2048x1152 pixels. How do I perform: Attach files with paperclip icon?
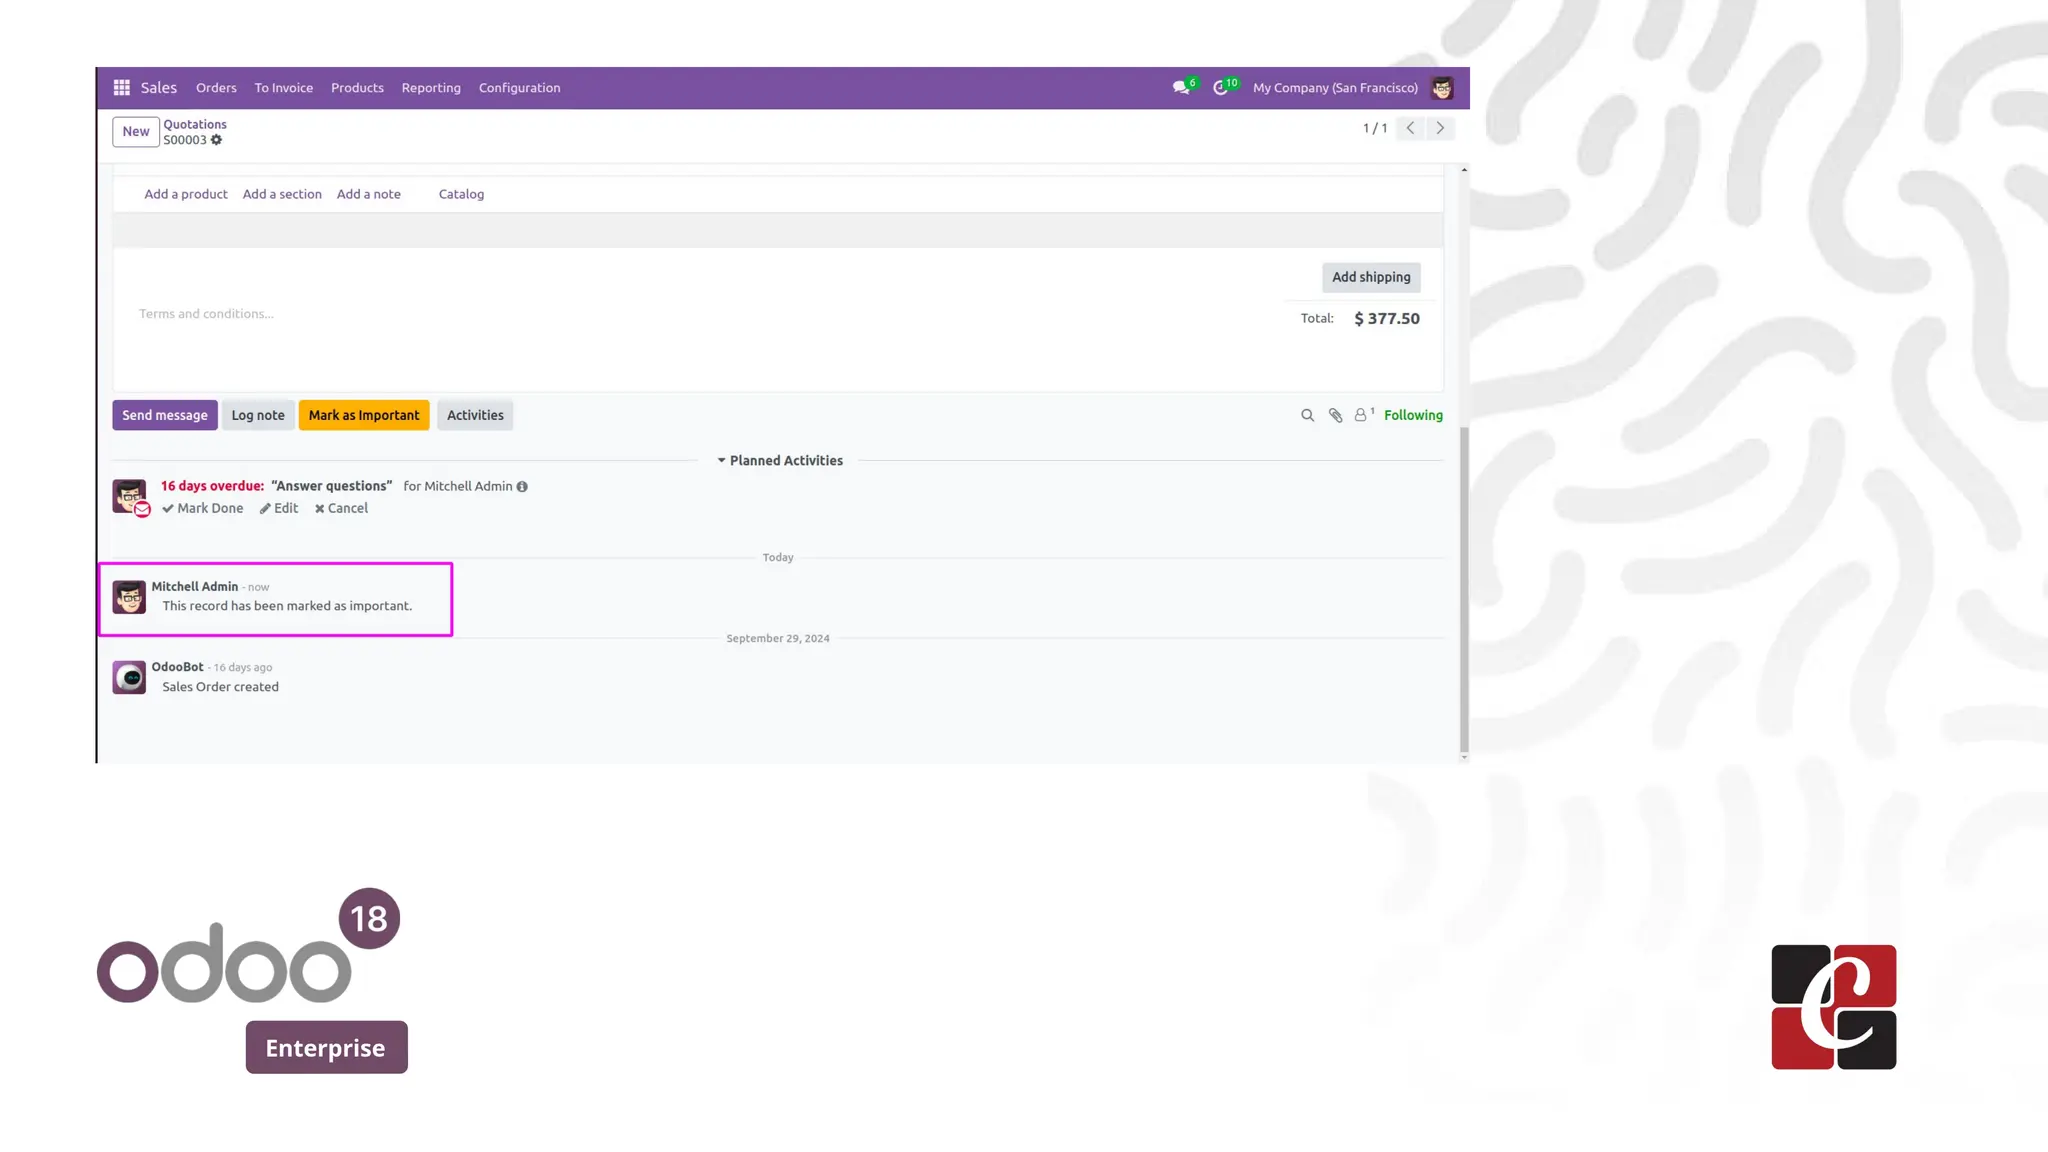pos(1335,415)
